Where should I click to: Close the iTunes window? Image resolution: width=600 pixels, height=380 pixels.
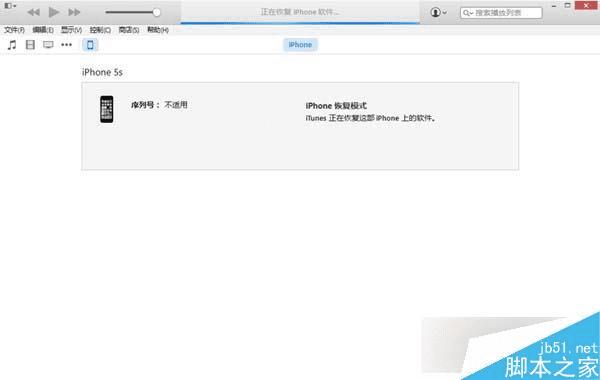[x=586, y=5]
